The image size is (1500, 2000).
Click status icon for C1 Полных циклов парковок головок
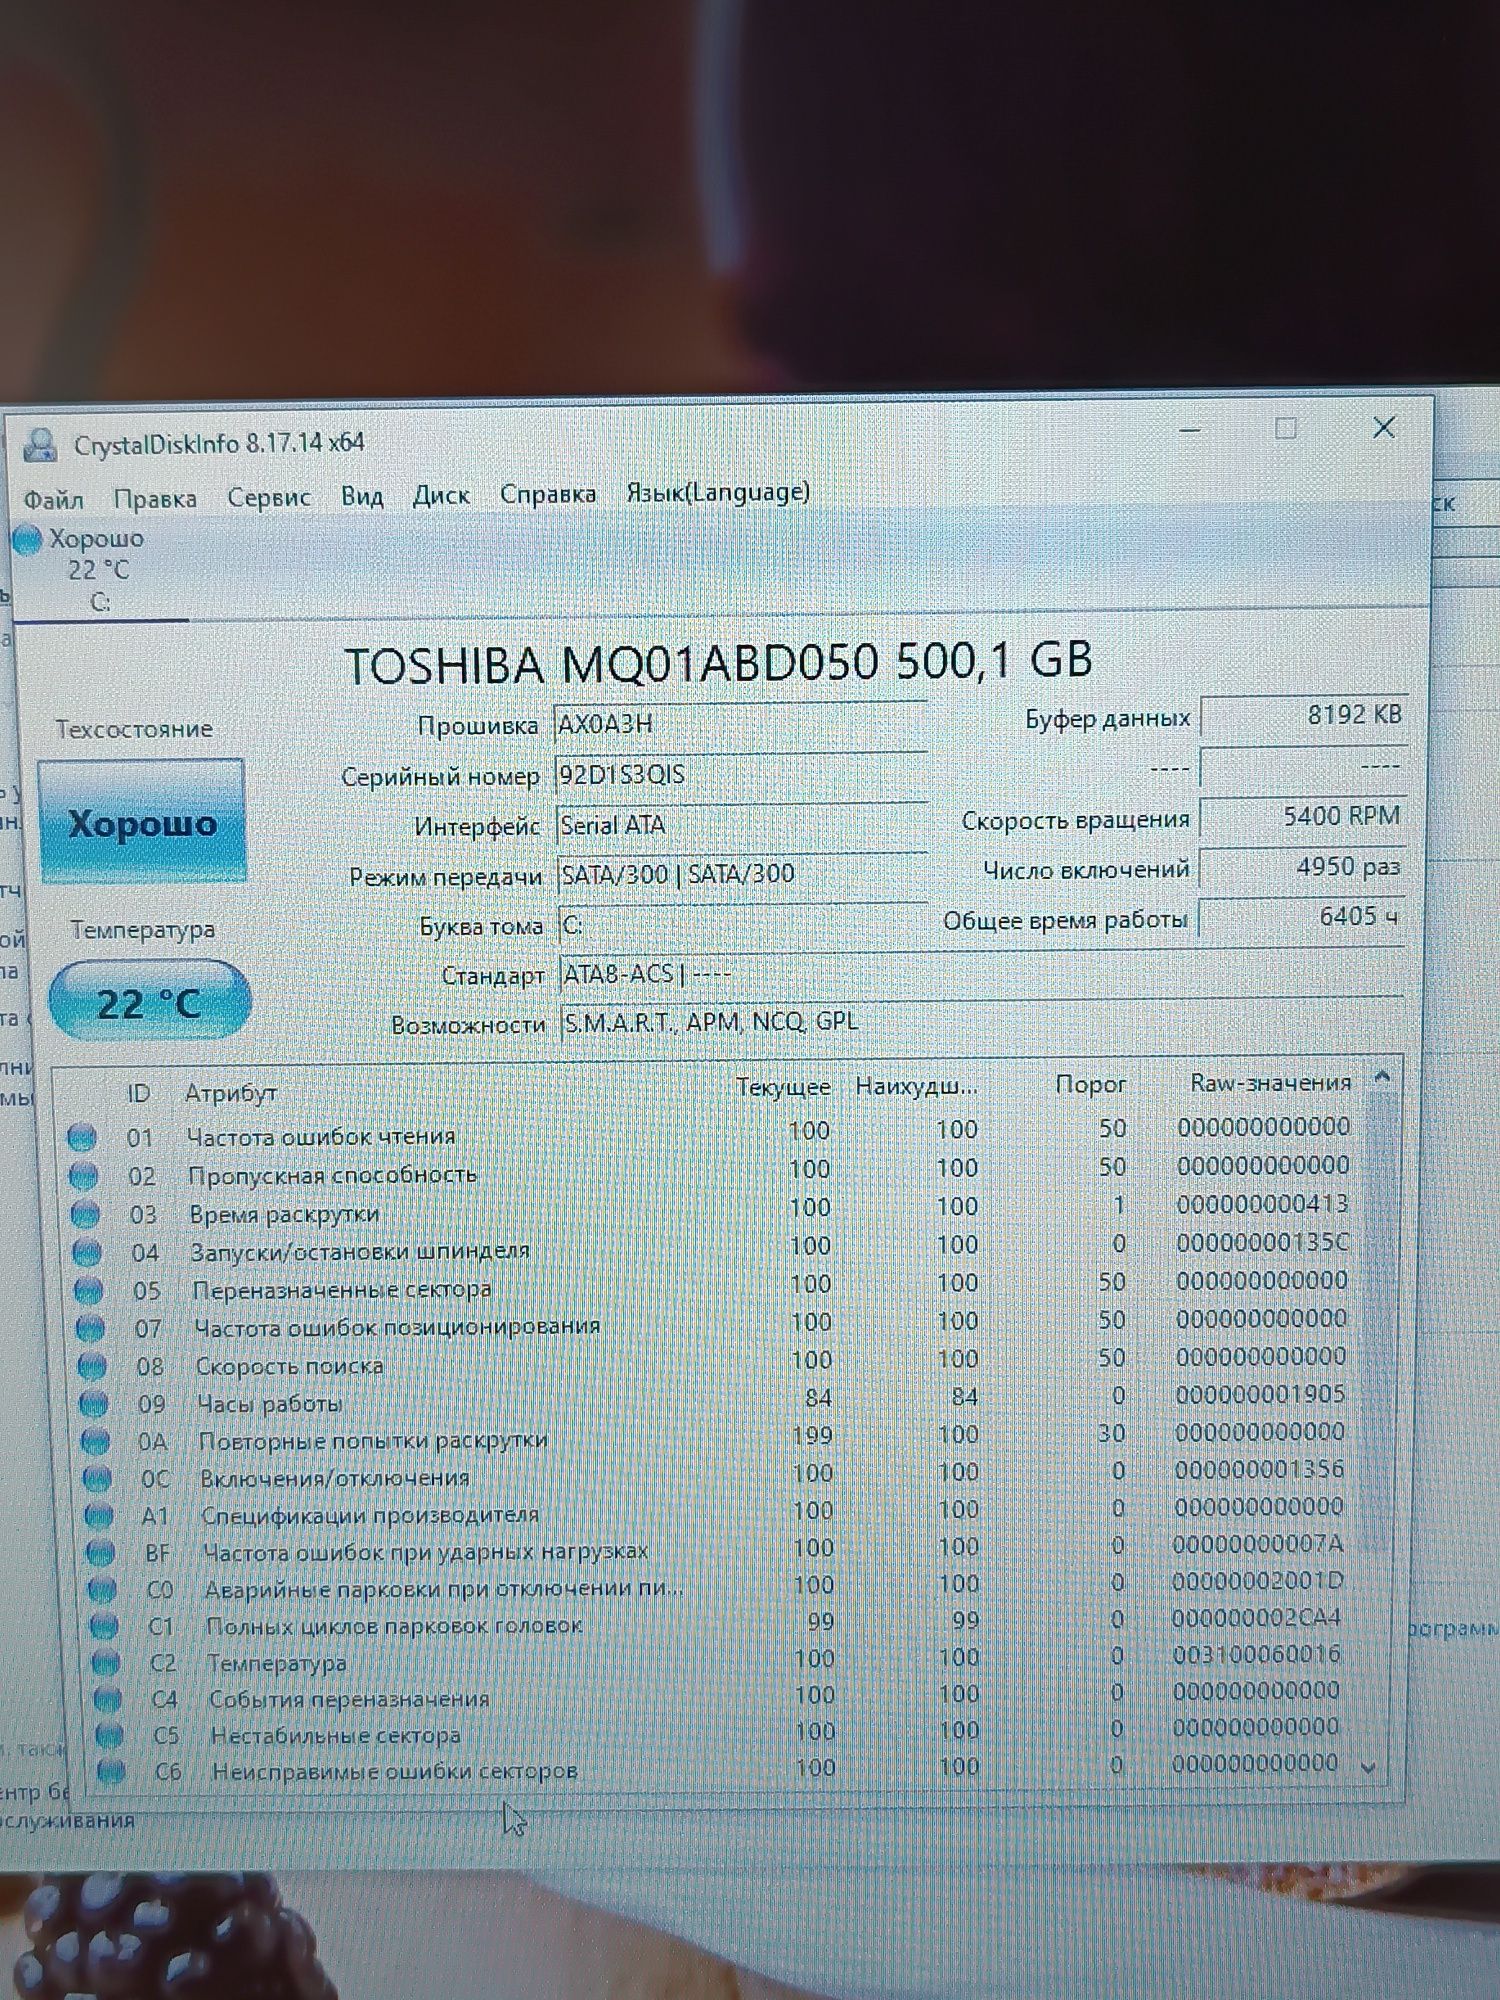[x=104, y=1627]
